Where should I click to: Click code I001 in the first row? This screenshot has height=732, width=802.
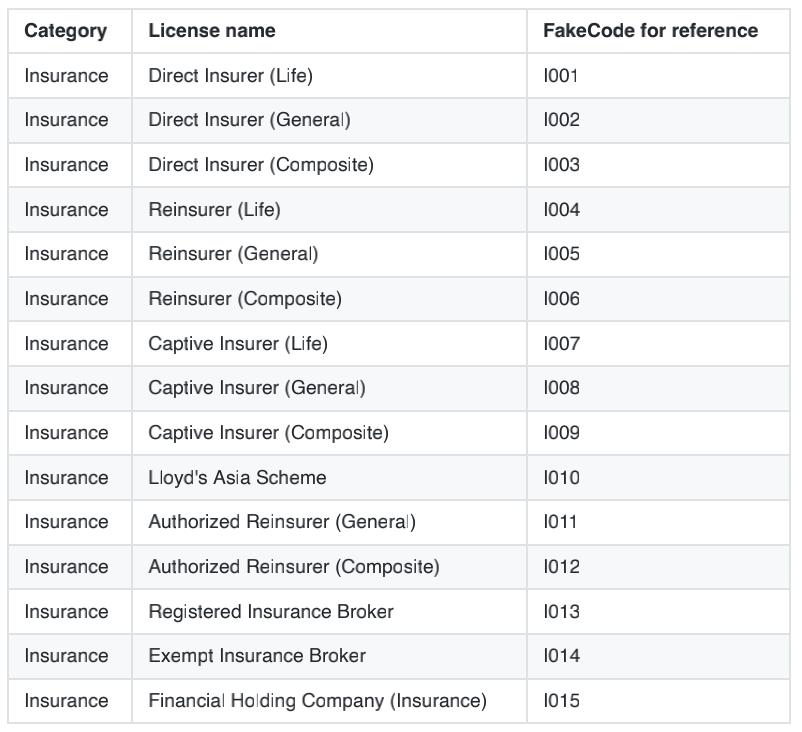pos(560,76)
